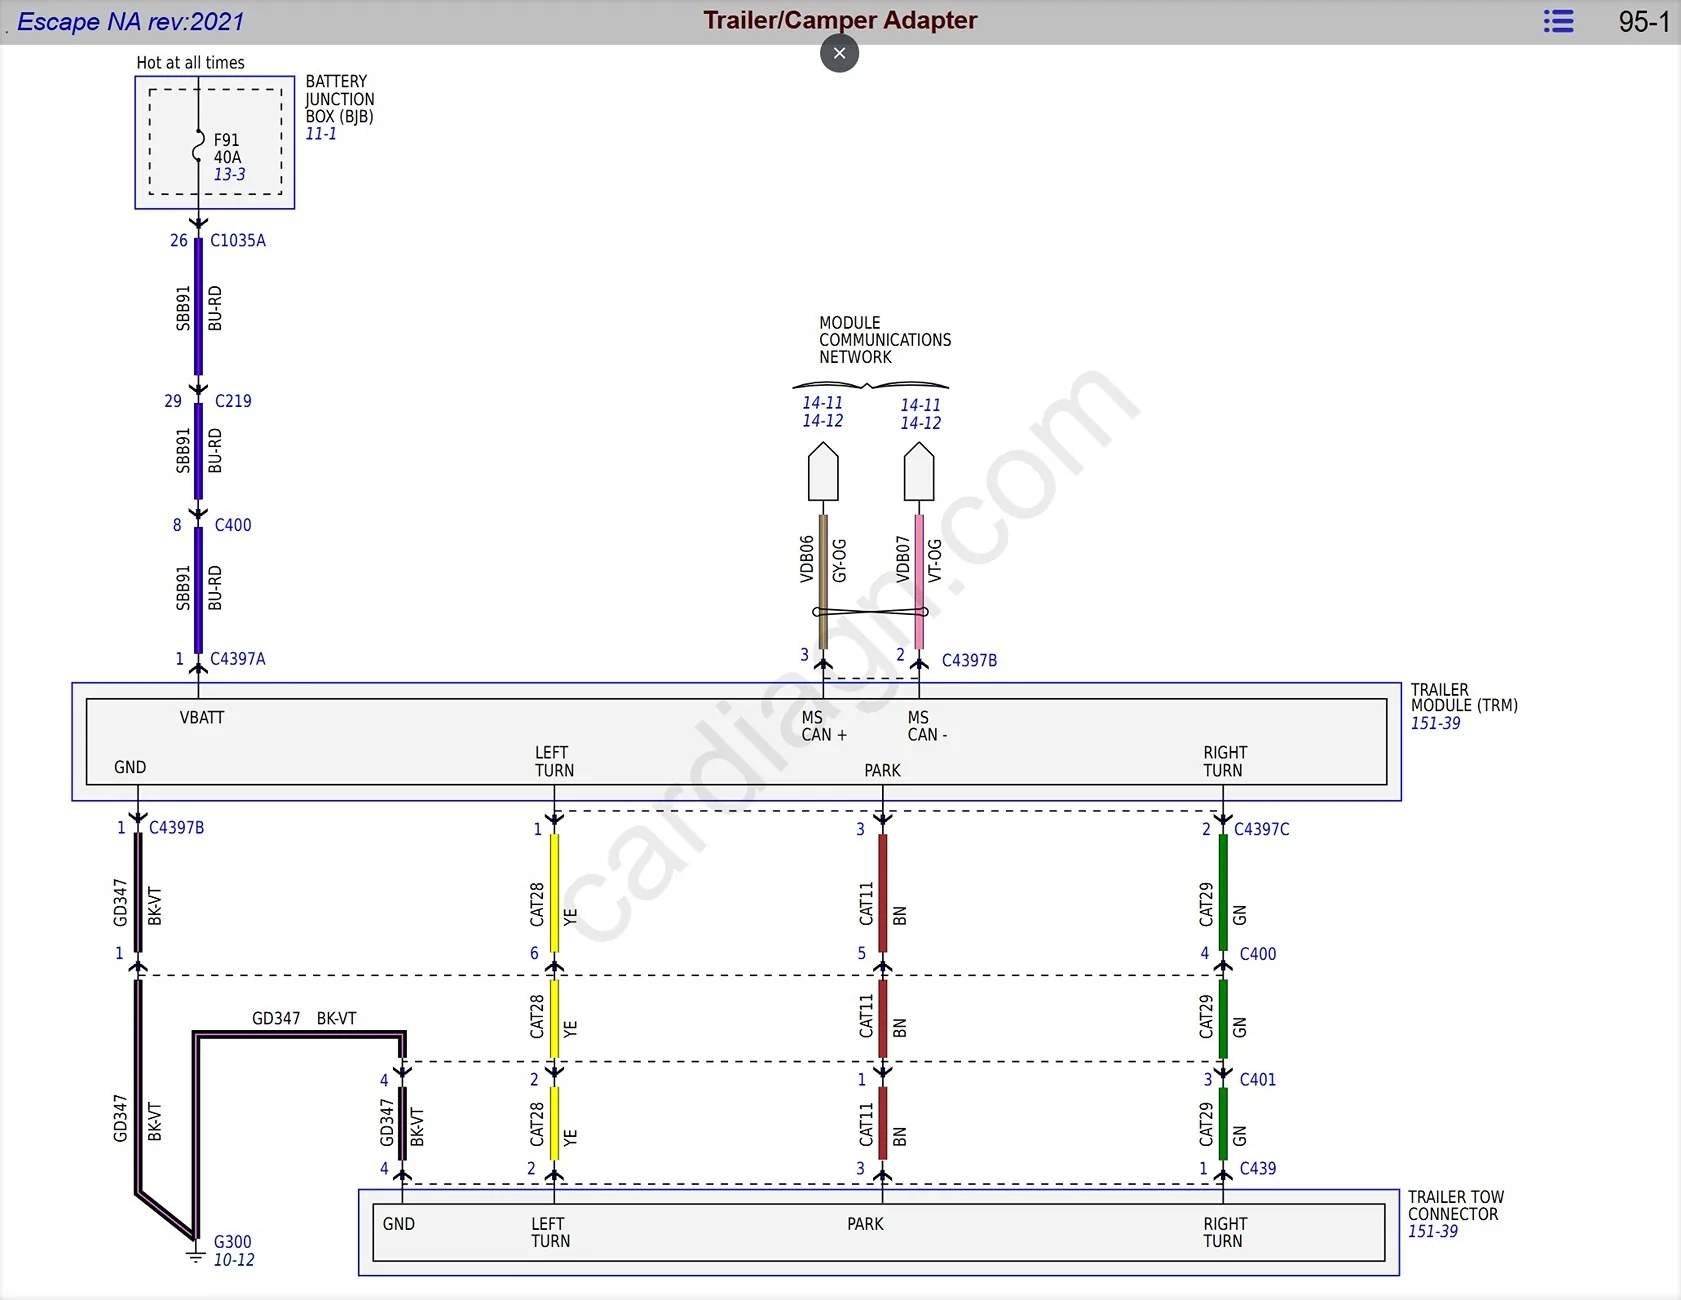This screenshot has height=1300, width=1681.
Task: Click the Escape NA rev:2021 title
Action: coord(130,21)
